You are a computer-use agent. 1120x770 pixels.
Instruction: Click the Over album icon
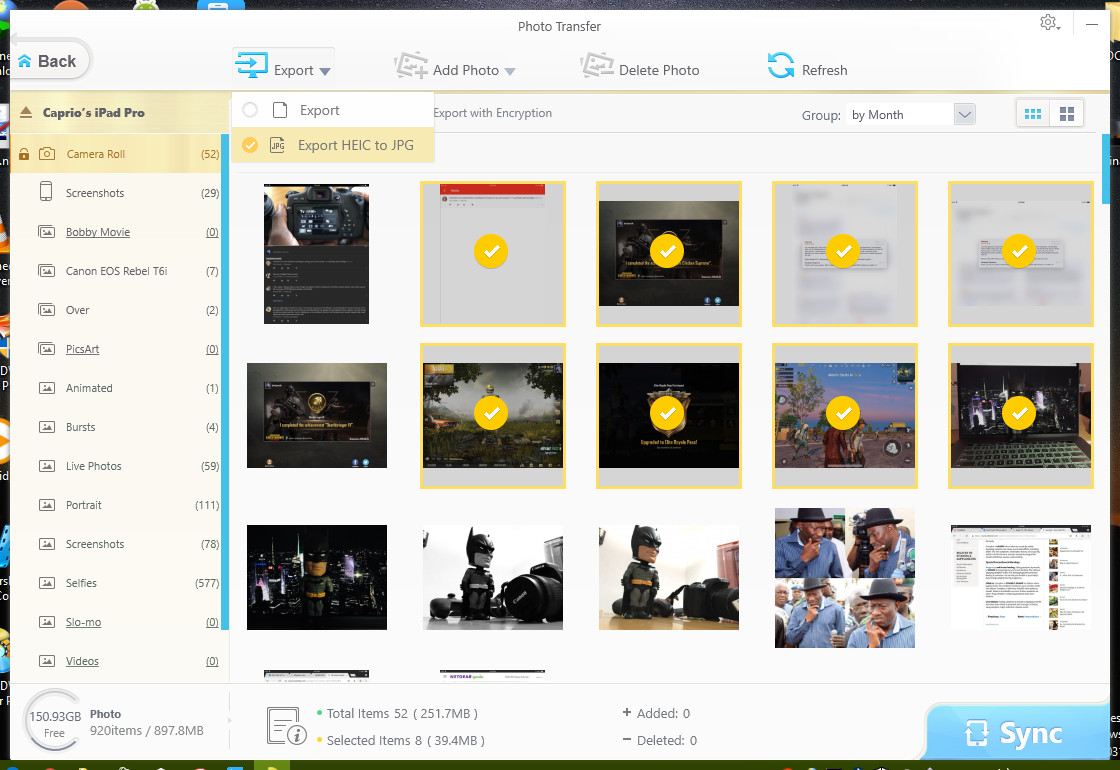46,310
